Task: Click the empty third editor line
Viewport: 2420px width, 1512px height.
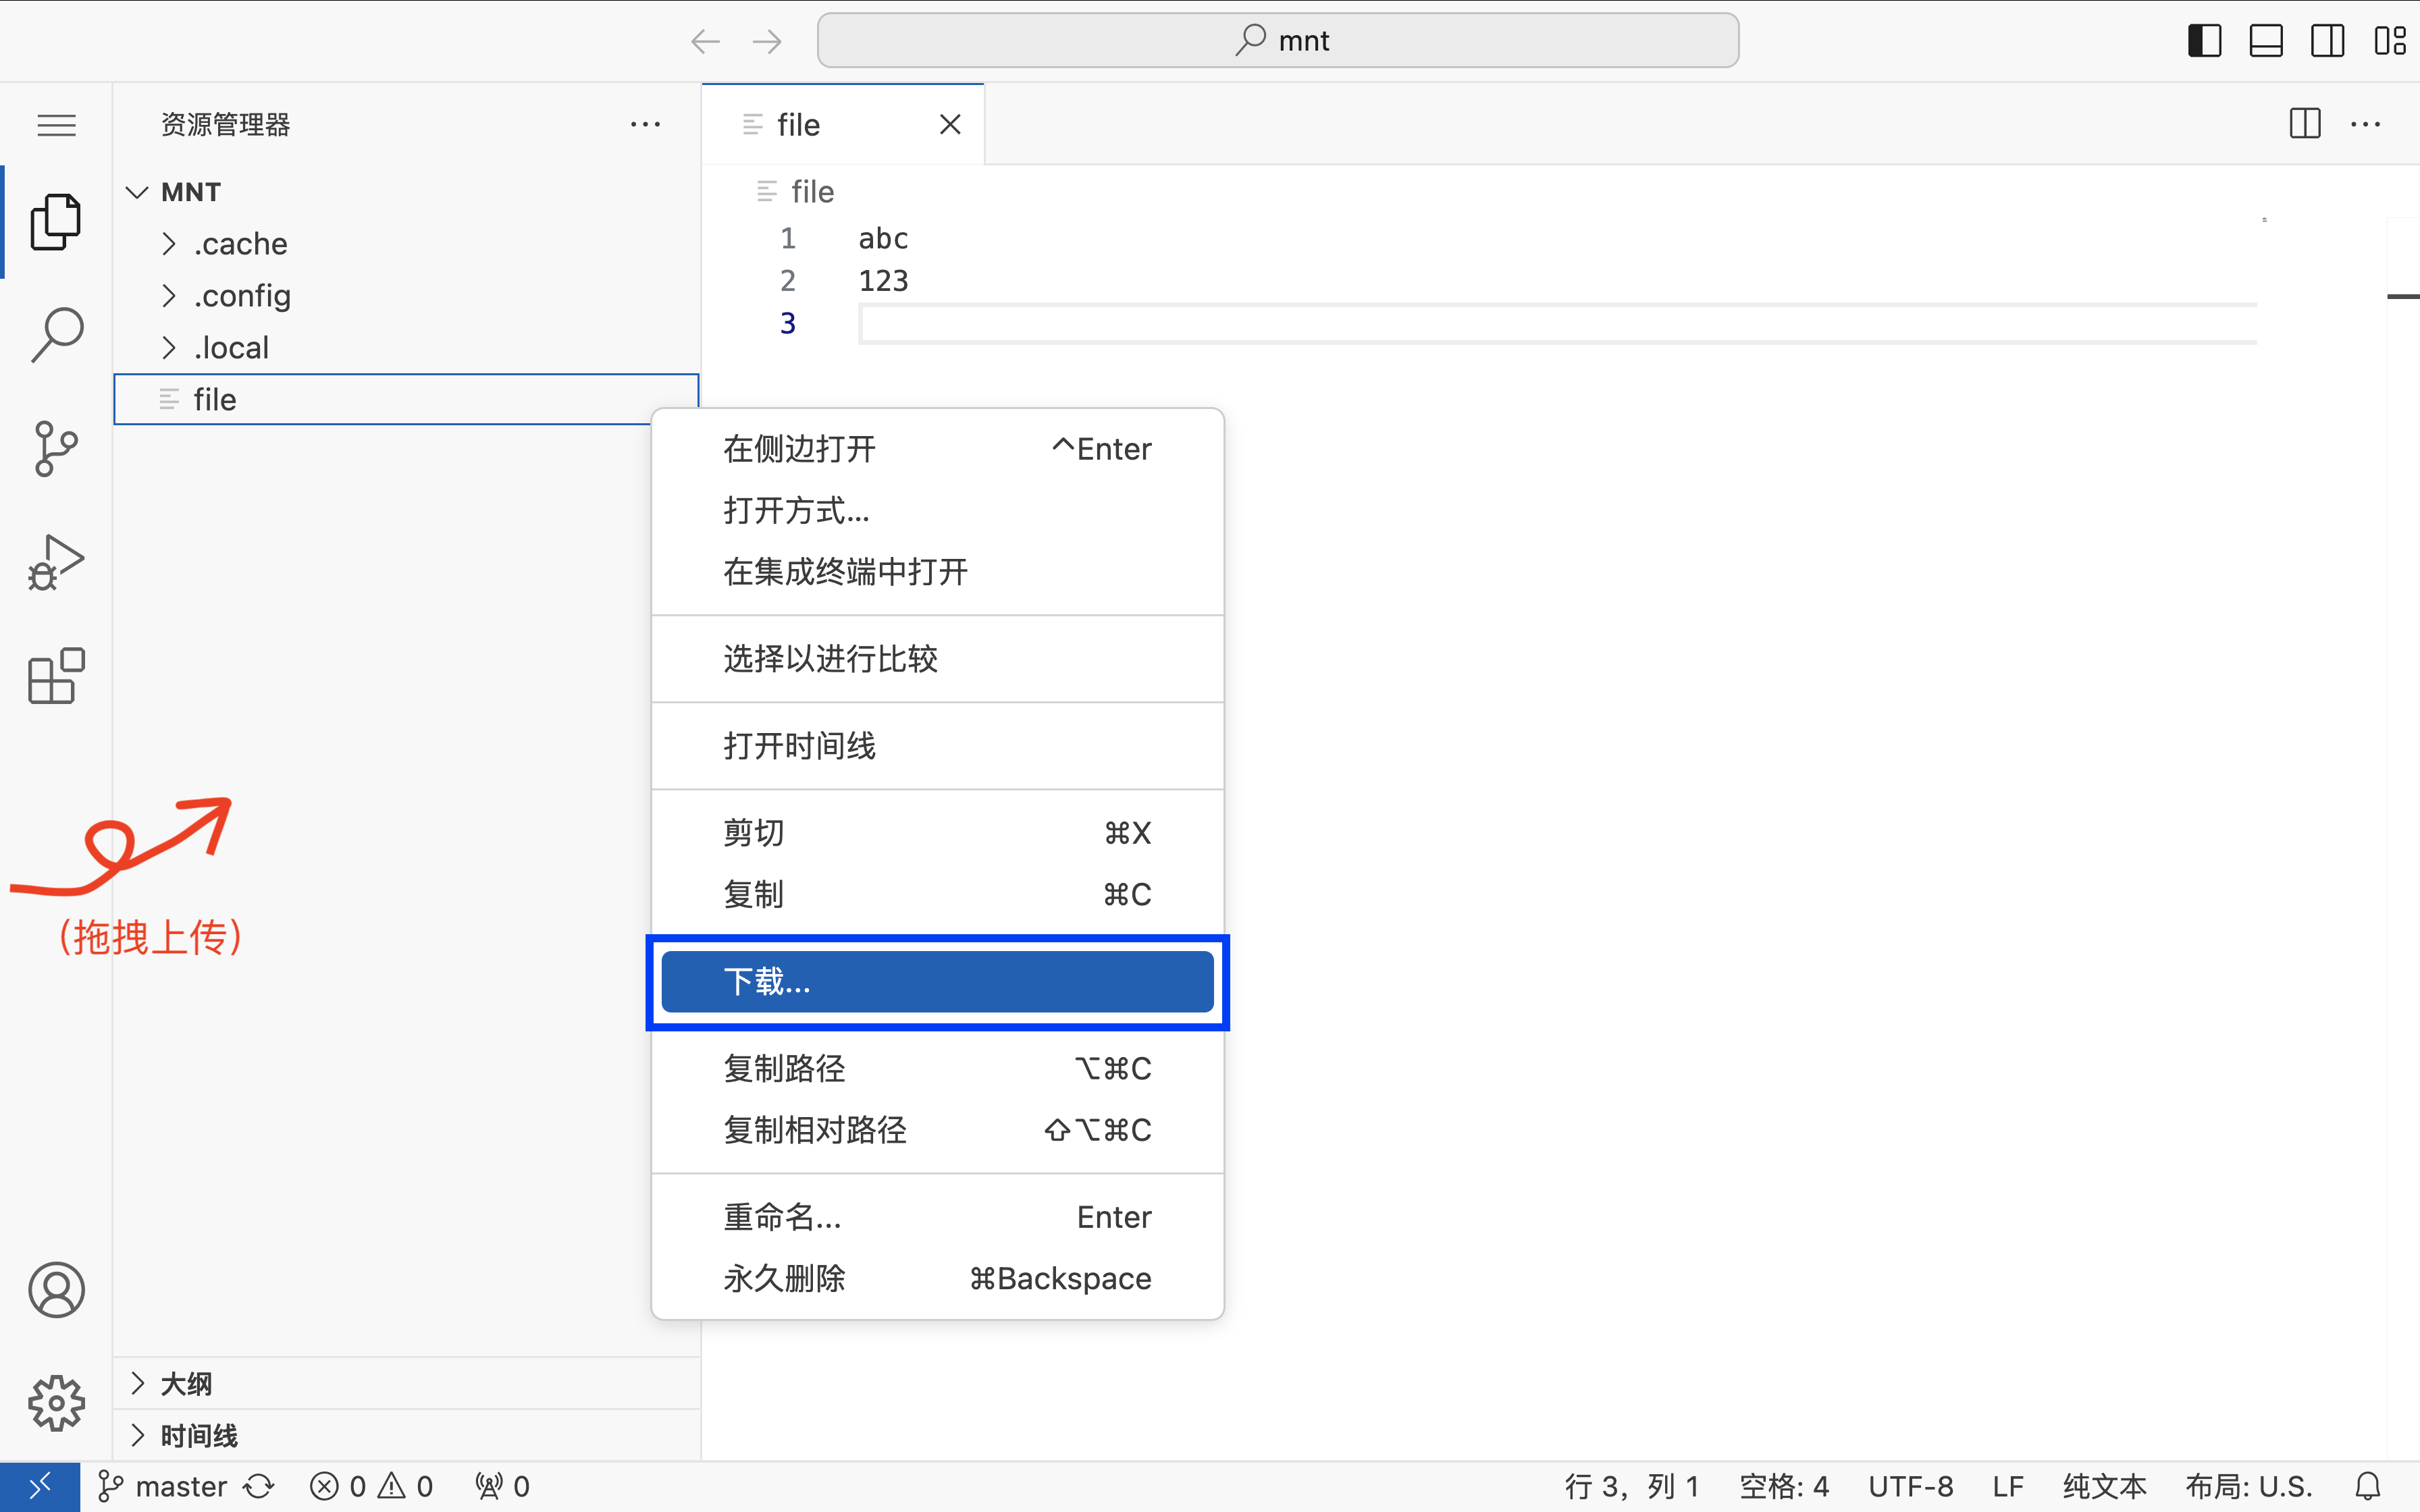Action: [x=1558, y=324]
